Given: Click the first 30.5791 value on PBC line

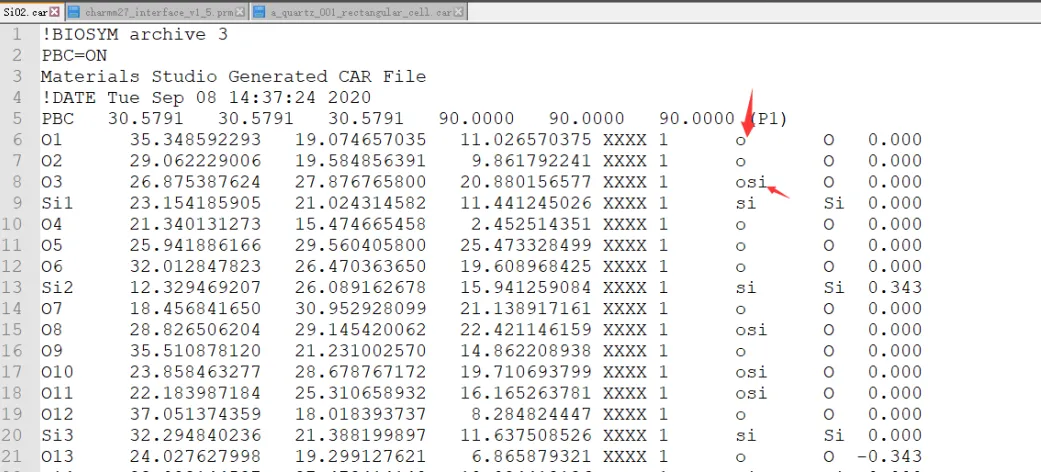Looking at the screenshot, I should [x=145, y=119].
